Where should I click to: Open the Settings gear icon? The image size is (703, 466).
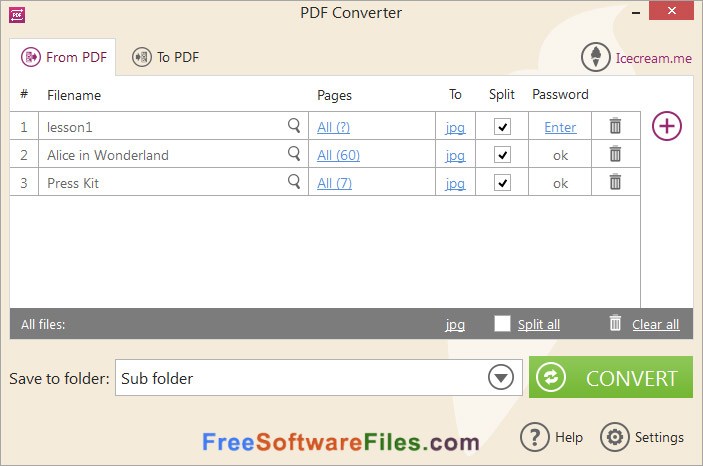615,436
